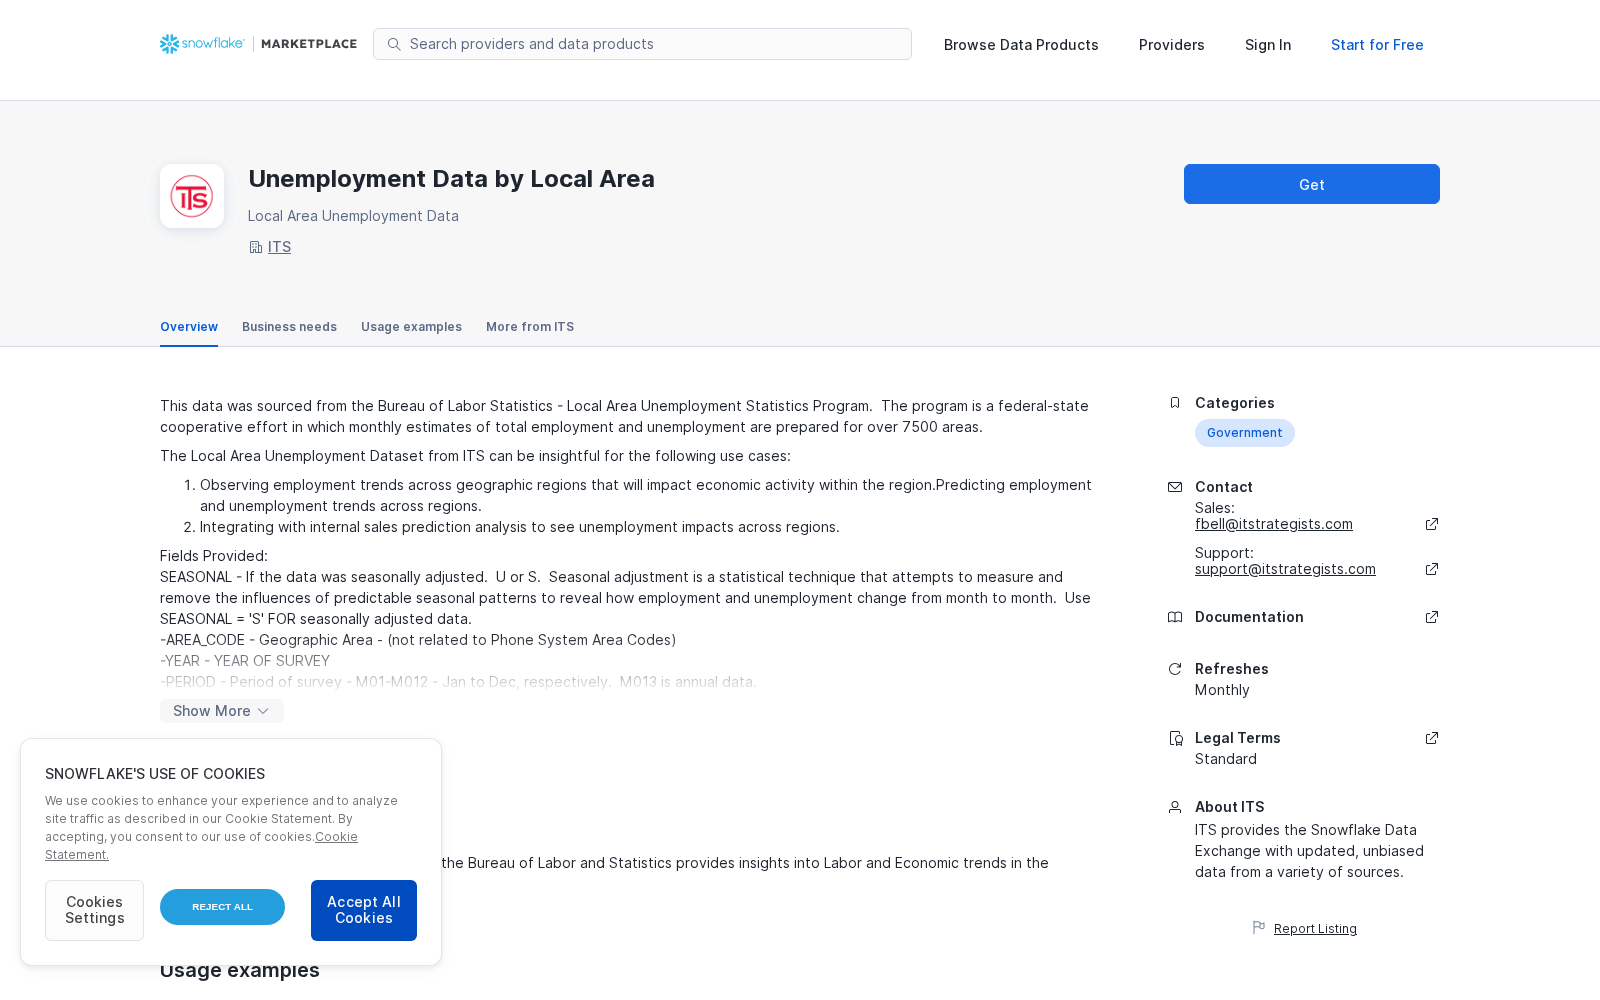Click the blue Get button
1600x1000 pixels.
pos(1312,184)
